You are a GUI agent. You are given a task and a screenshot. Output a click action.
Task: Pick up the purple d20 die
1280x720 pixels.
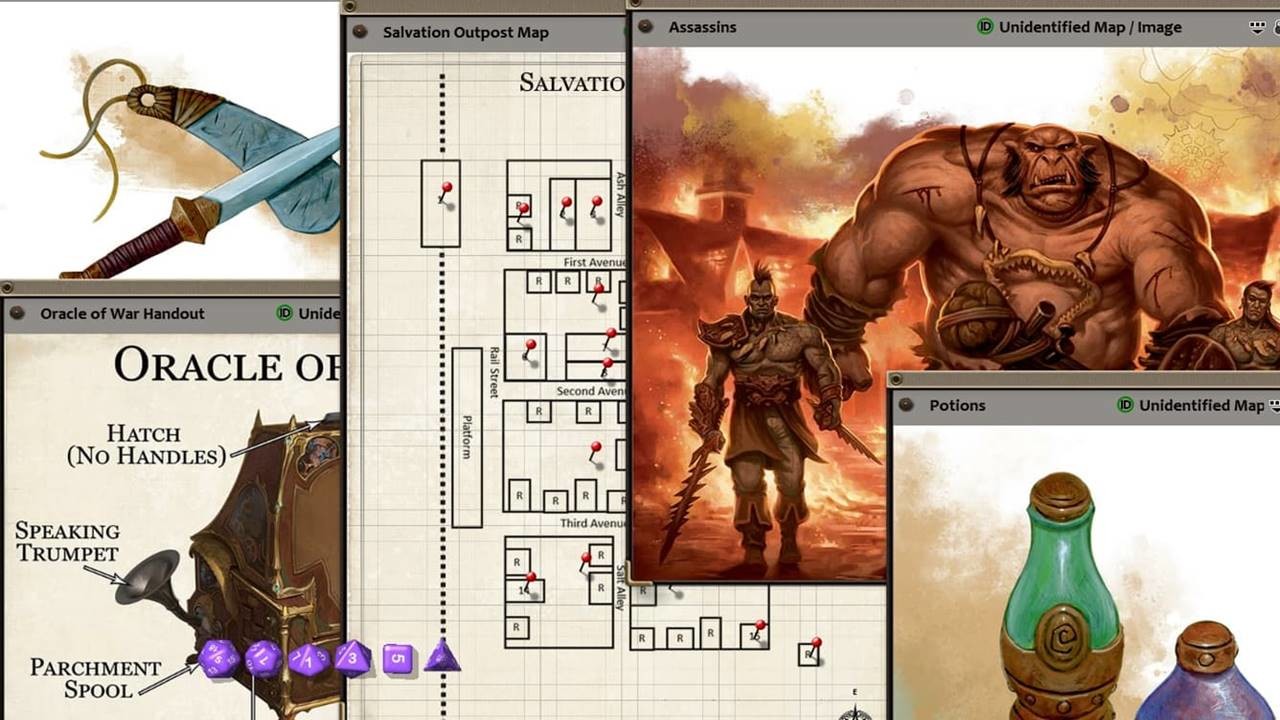(x=218, y=659)
